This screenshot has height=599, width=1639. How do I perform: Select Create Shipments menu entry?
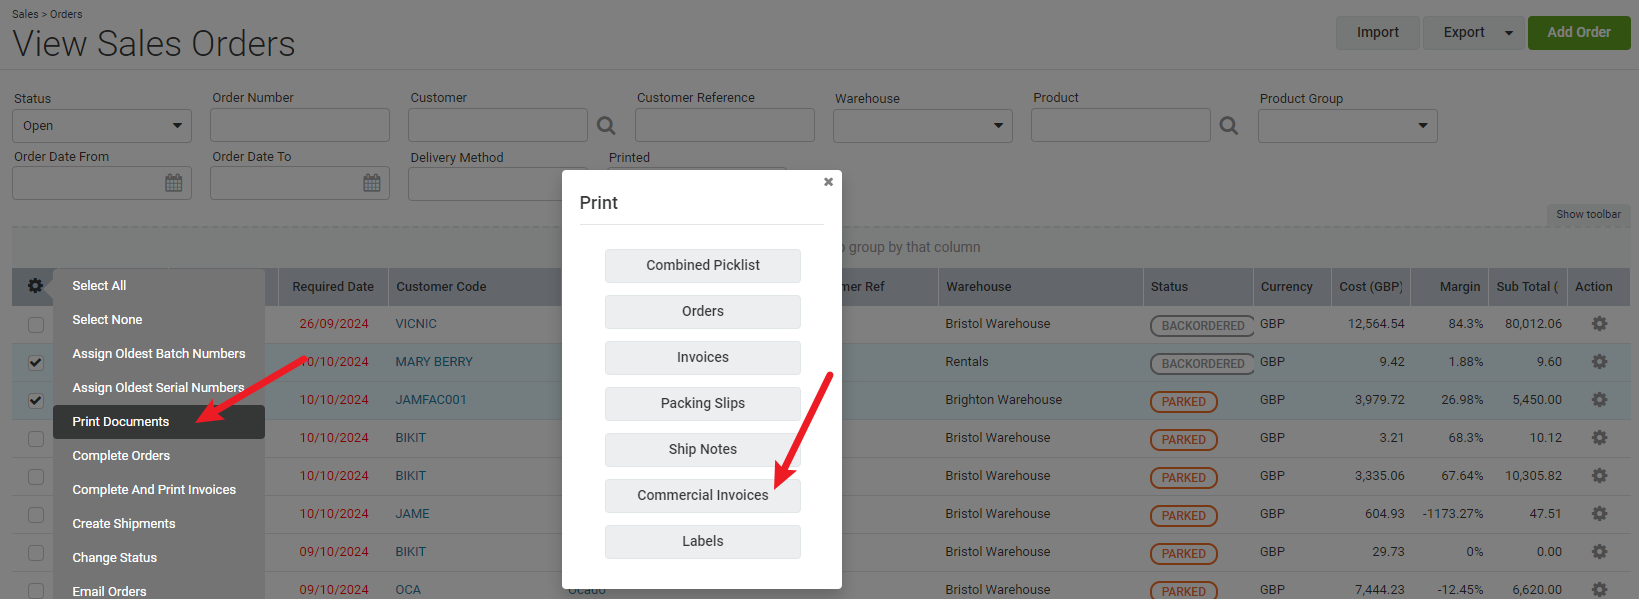pyautogui.click(x=124, y=524)
